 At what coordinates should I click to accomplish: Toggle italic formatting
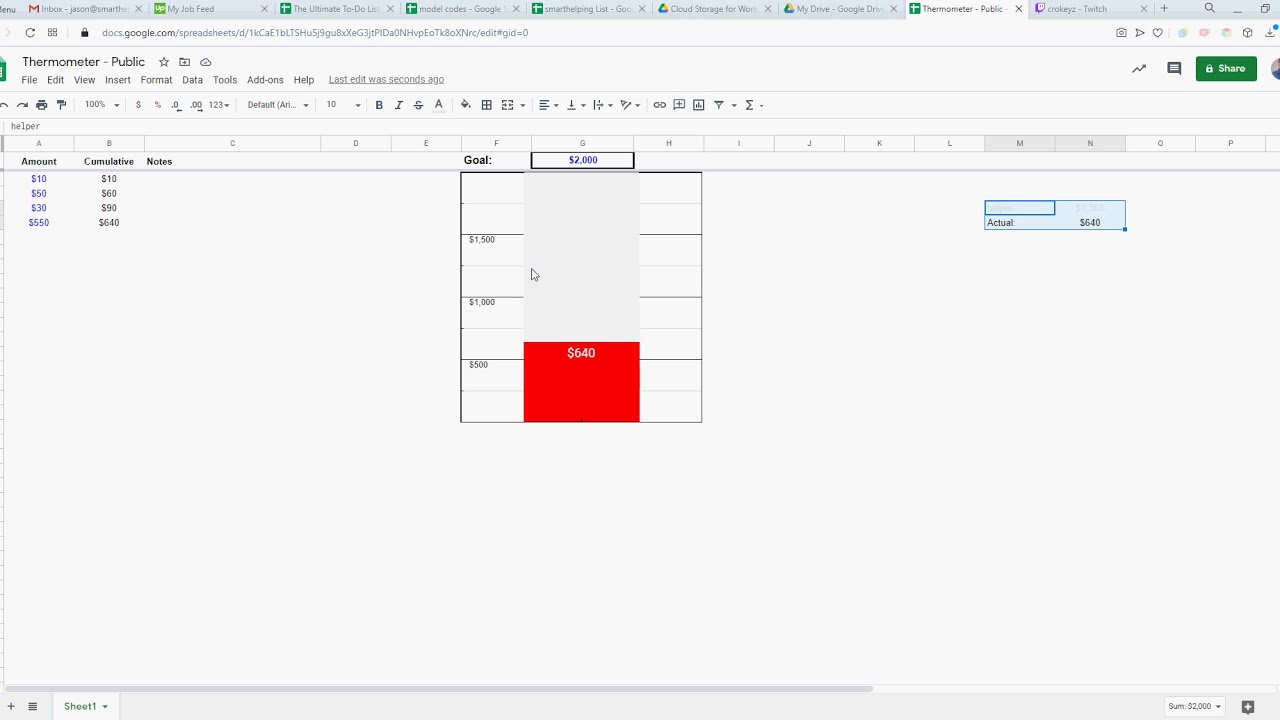point(398,105)
